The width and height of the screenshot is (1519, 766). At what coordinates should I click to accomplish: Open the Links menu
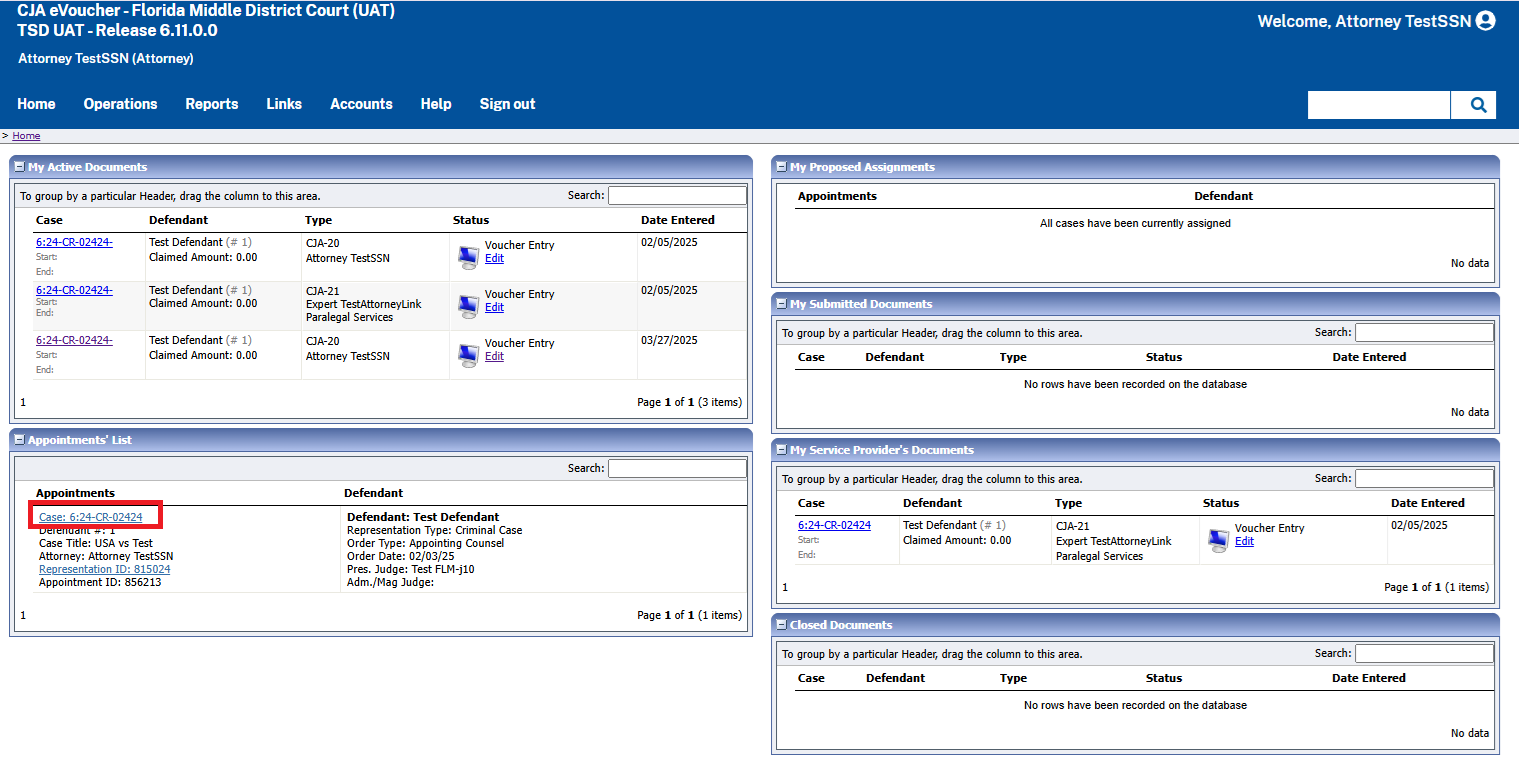click(284, 104)
